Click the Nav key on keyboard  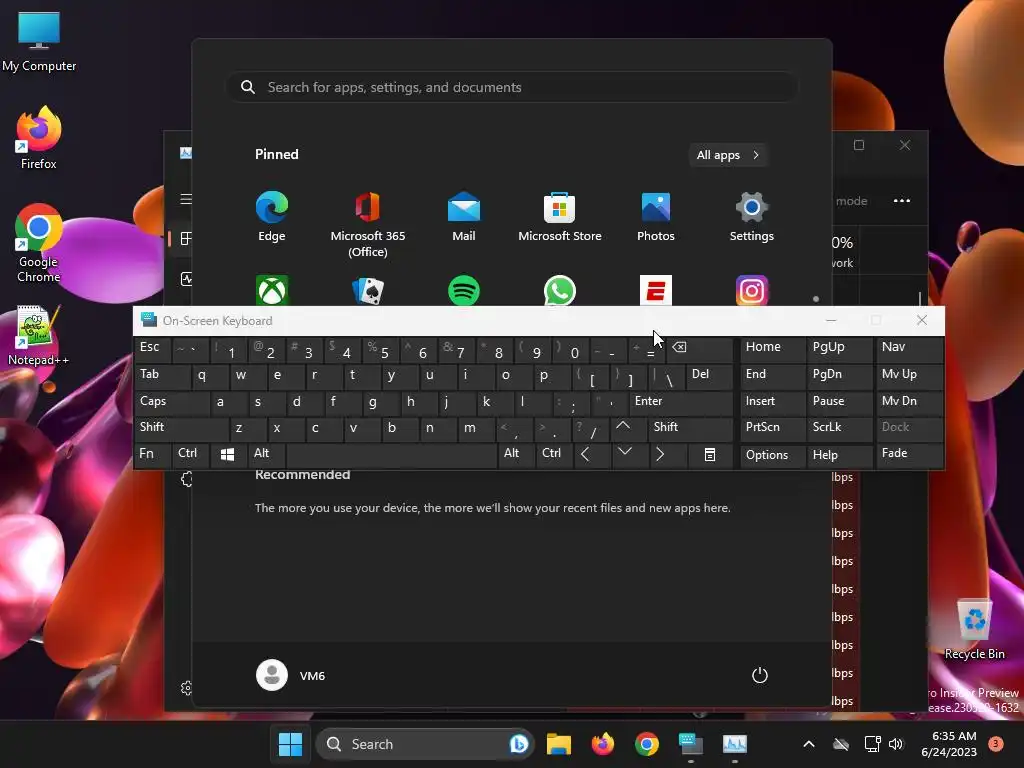(910, 349)
